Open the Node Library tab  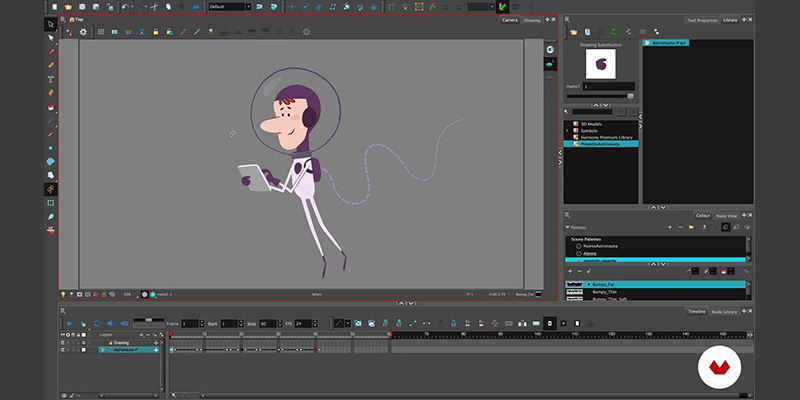(x=724, y=312)
